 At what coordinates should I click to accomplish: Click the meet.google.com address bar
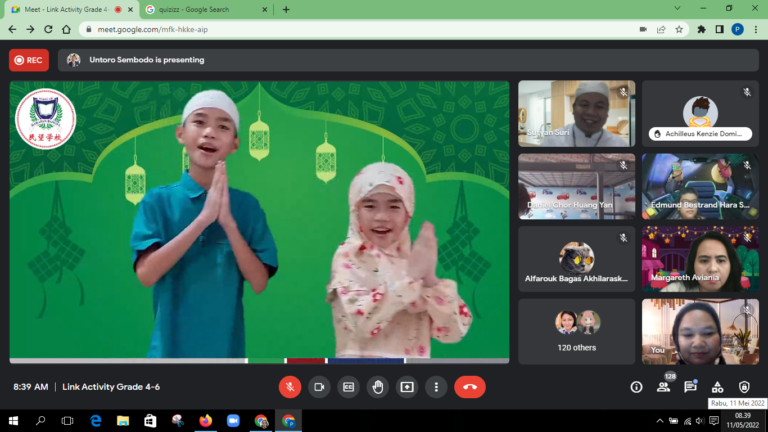350,29
